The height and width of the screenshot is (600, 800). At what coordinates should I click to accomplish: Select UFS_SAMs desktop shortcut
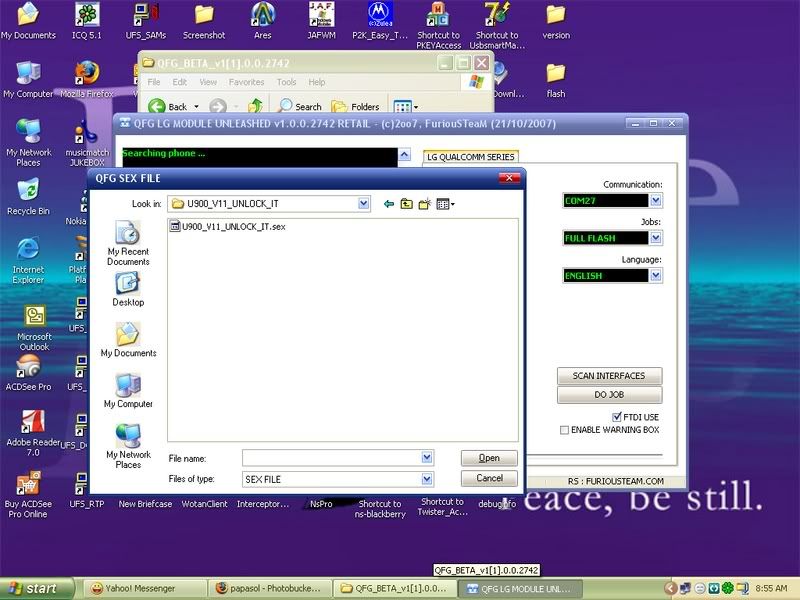tap(146, 21)
